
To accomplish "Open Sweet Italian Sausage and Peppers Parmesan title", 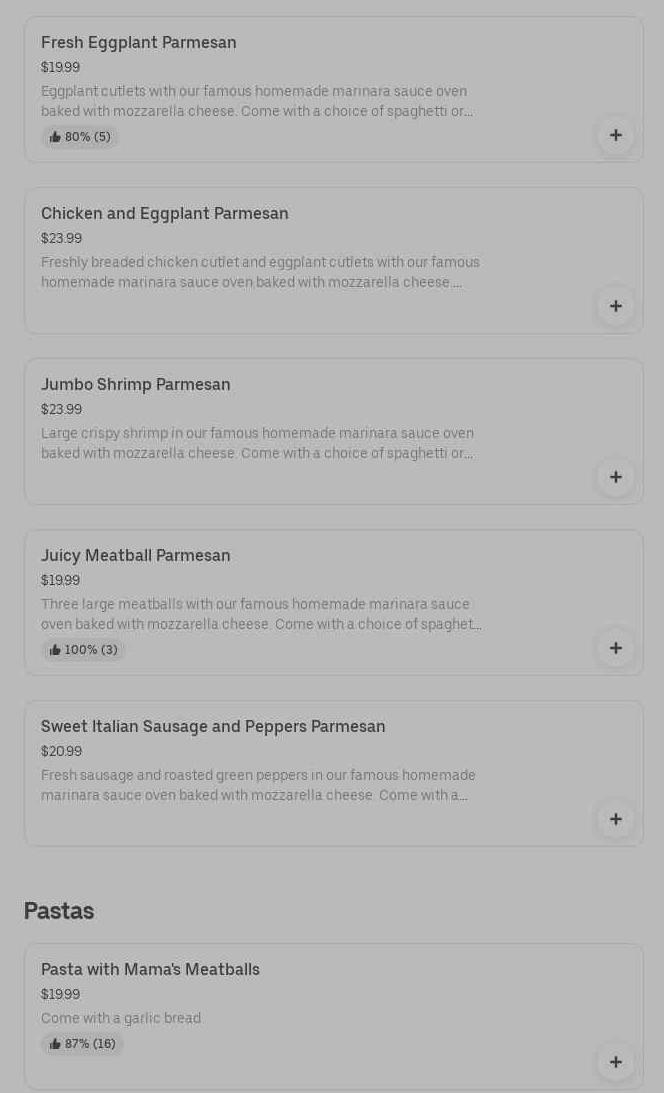I will pyautogui.click(x=213, y=726).
